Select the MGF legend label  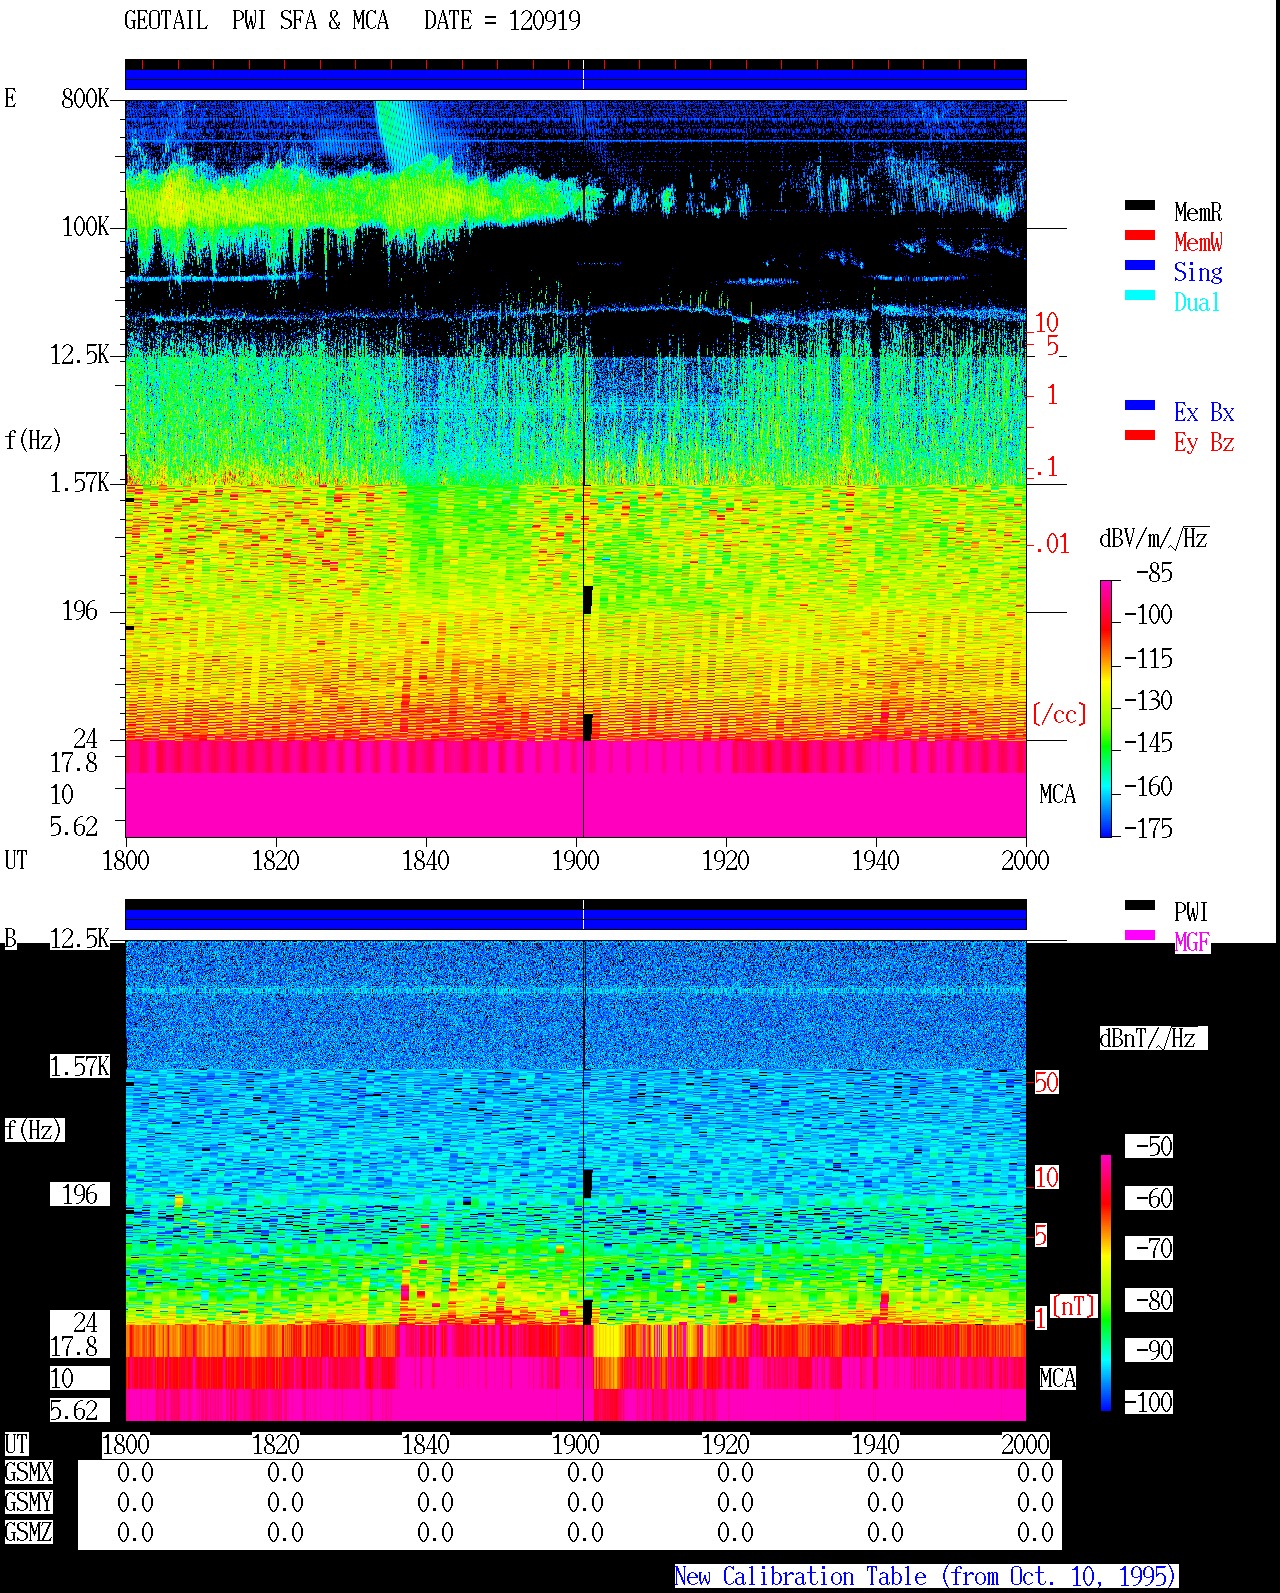pyautogui.click(x=1192, y=942)
